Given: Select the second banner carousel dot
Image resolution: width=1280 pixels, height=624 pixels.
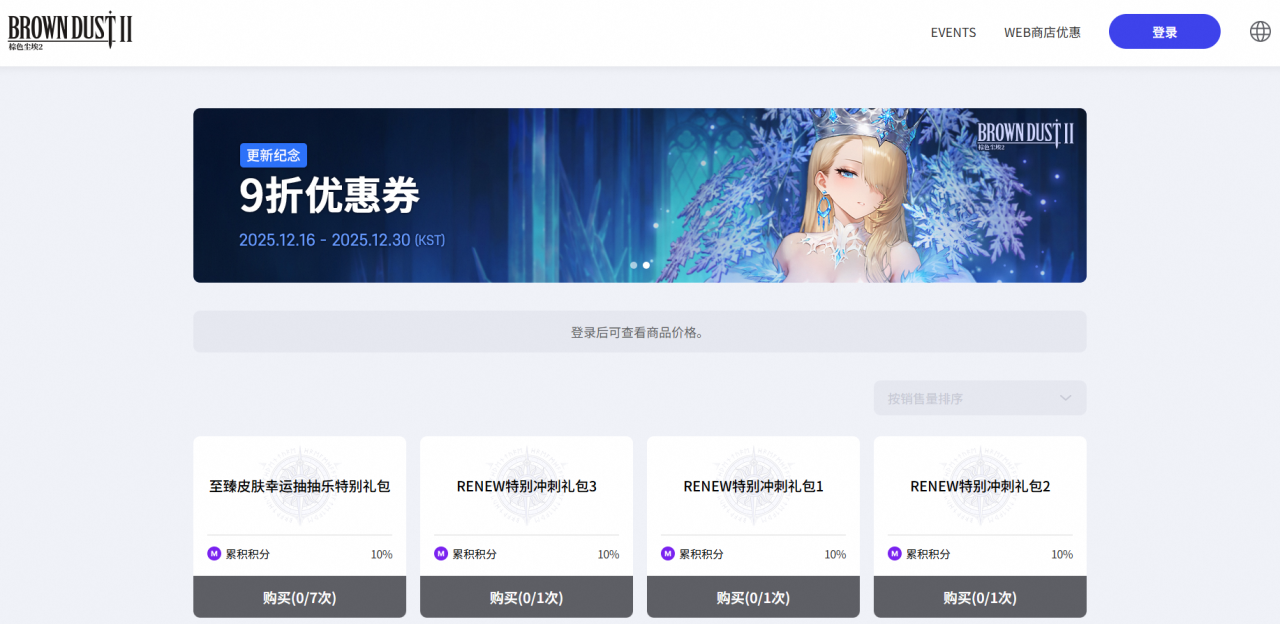Looking at the screenshot, I should click(x=646, y=265).
